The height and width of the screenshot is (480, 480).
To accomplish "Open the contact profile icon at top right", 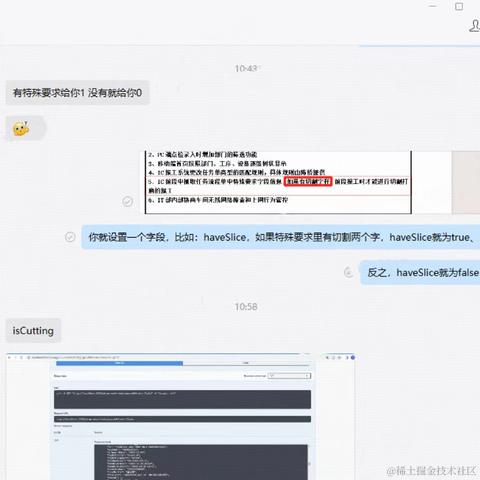I will (x=475, y=26).
